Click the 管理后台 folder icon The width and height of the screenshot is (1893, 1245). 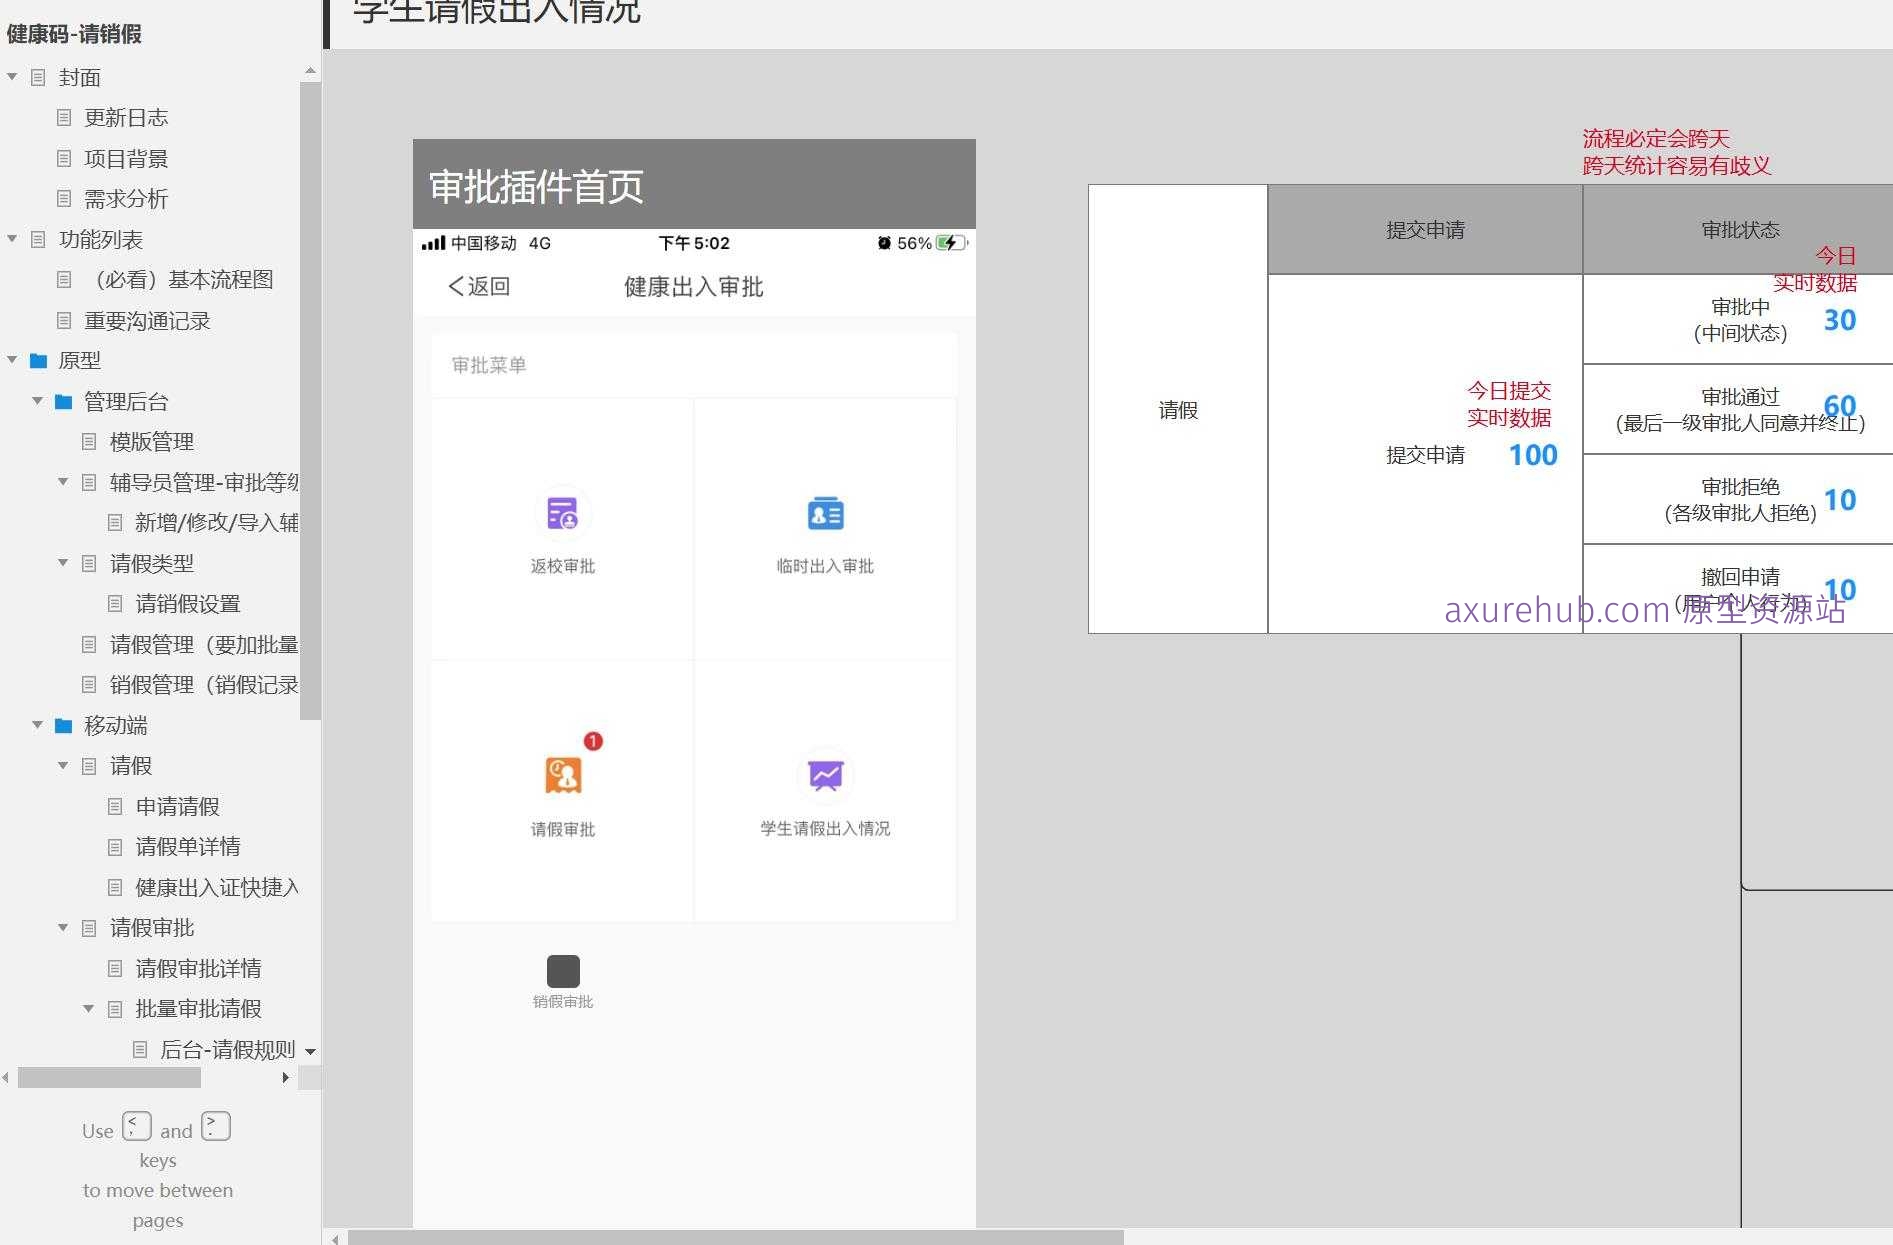click(x=62, y=401)
